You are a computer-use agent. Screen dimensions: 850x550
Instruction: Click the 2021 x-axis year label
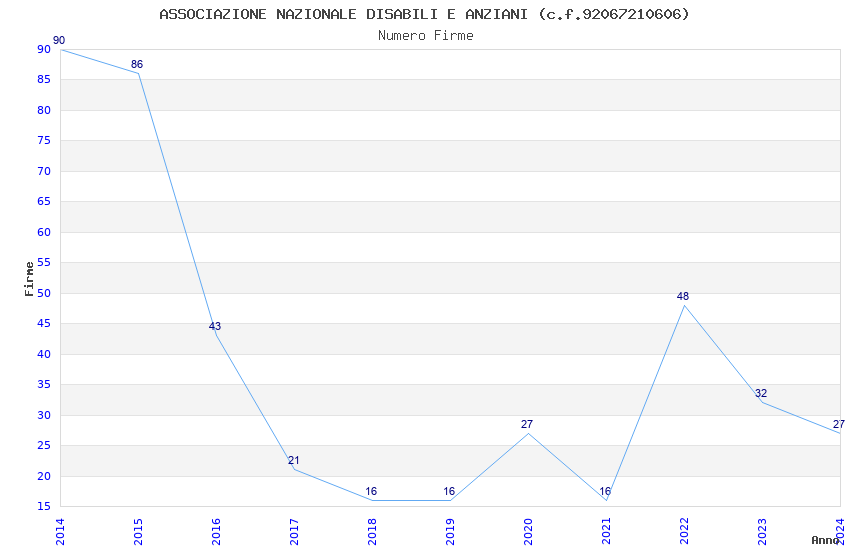(606, 531)
